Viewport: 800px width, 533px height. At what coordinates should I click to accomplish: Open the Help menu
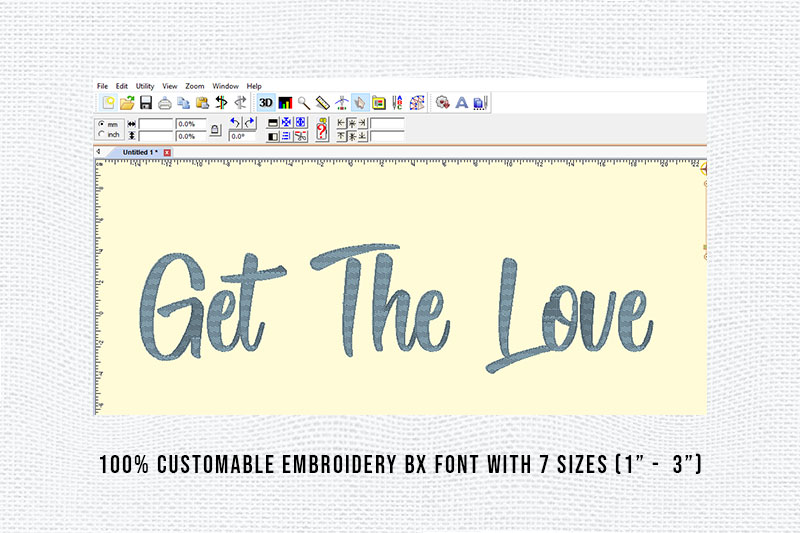click(254, 86)
